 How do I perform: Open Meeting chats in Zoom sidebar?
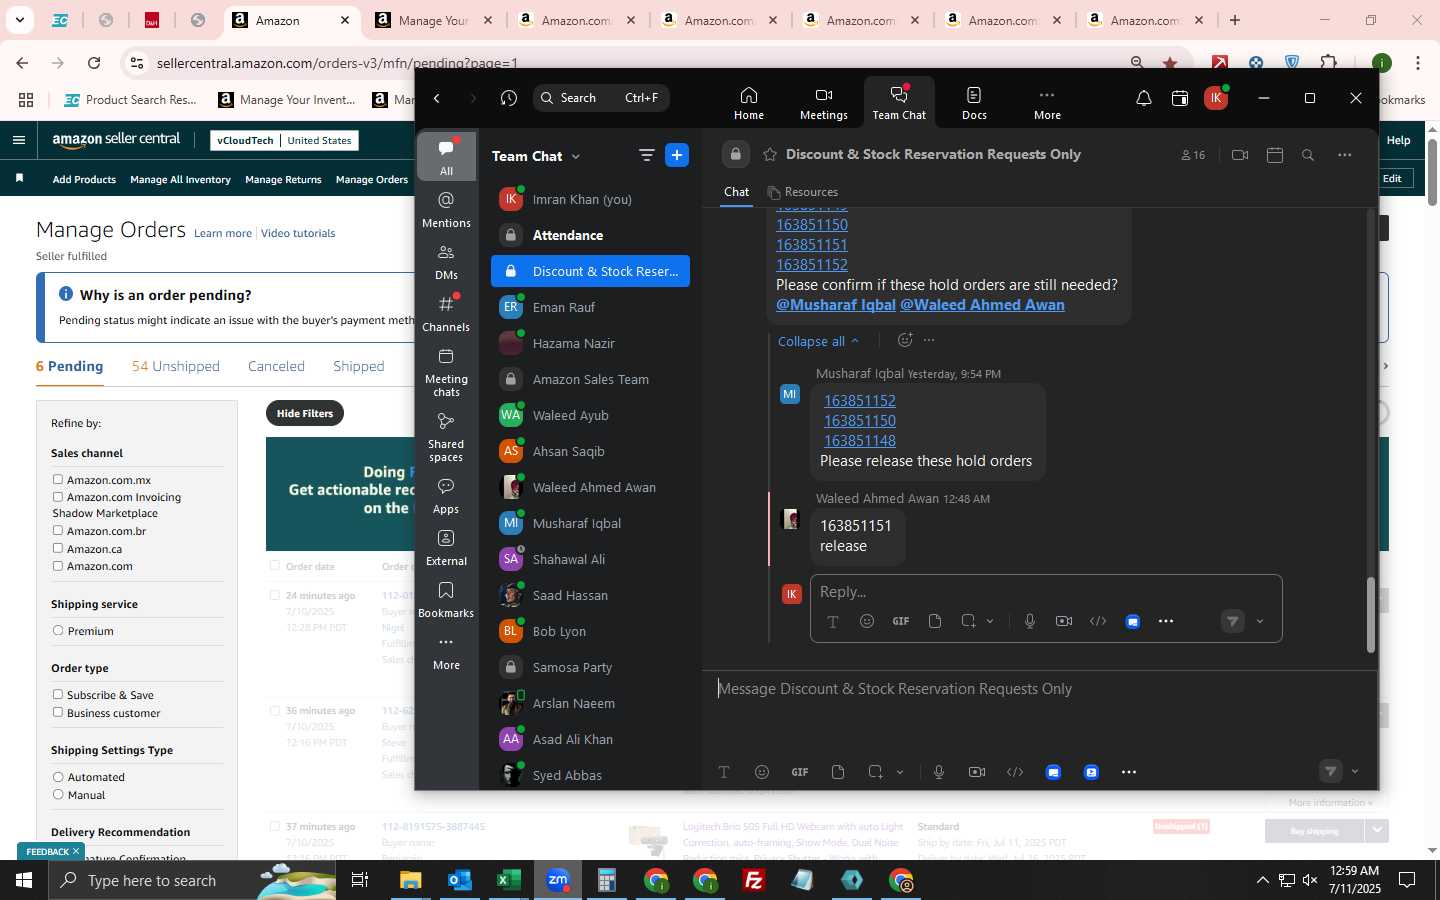pyautogui.click(x=446, y=371)
